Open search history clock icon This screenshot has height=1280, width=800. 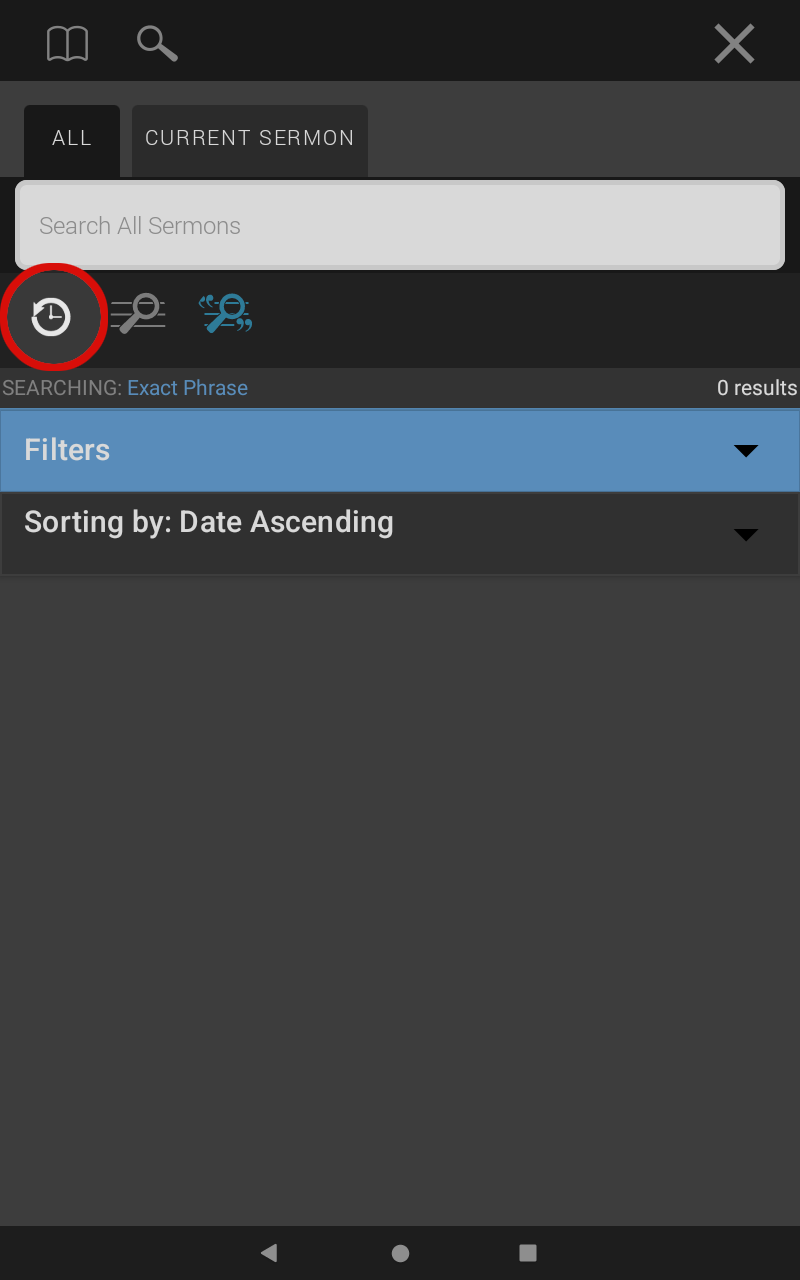point(51,317)
